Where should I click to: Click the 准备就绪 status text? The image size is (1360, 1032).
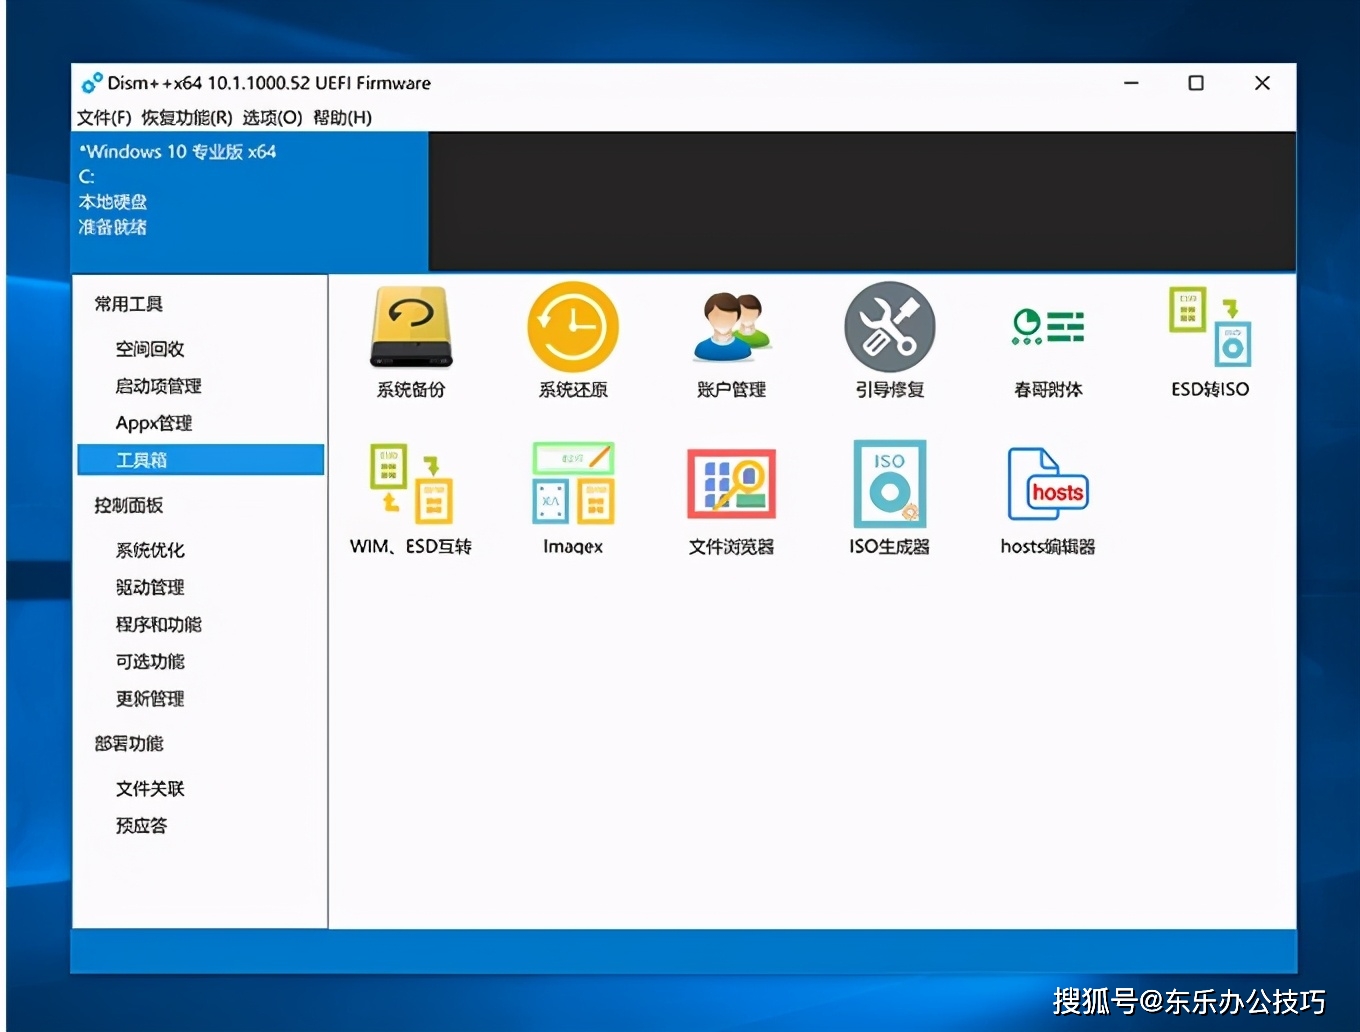click(112, 228)
